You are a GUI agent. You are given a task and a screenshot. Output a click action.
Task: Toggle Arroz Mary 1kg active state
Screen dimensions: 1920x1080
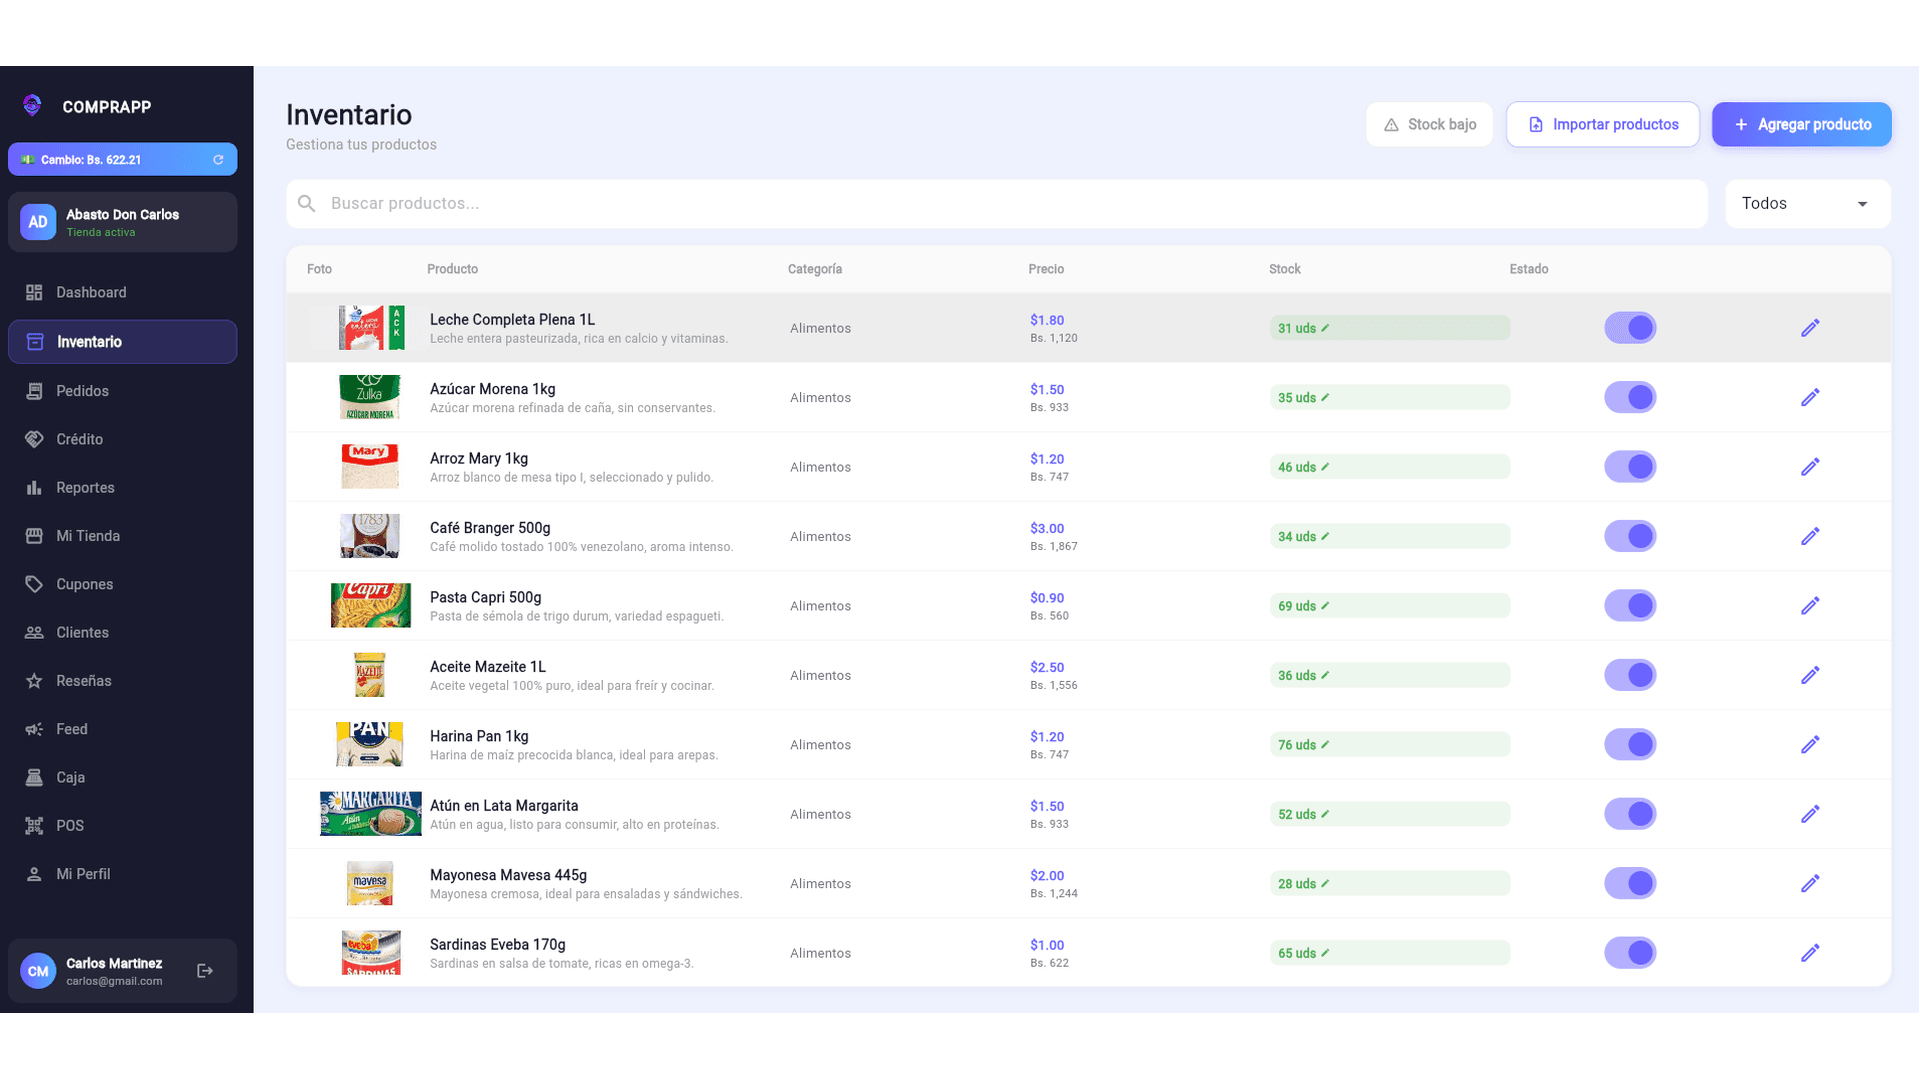coord(1630,467)
